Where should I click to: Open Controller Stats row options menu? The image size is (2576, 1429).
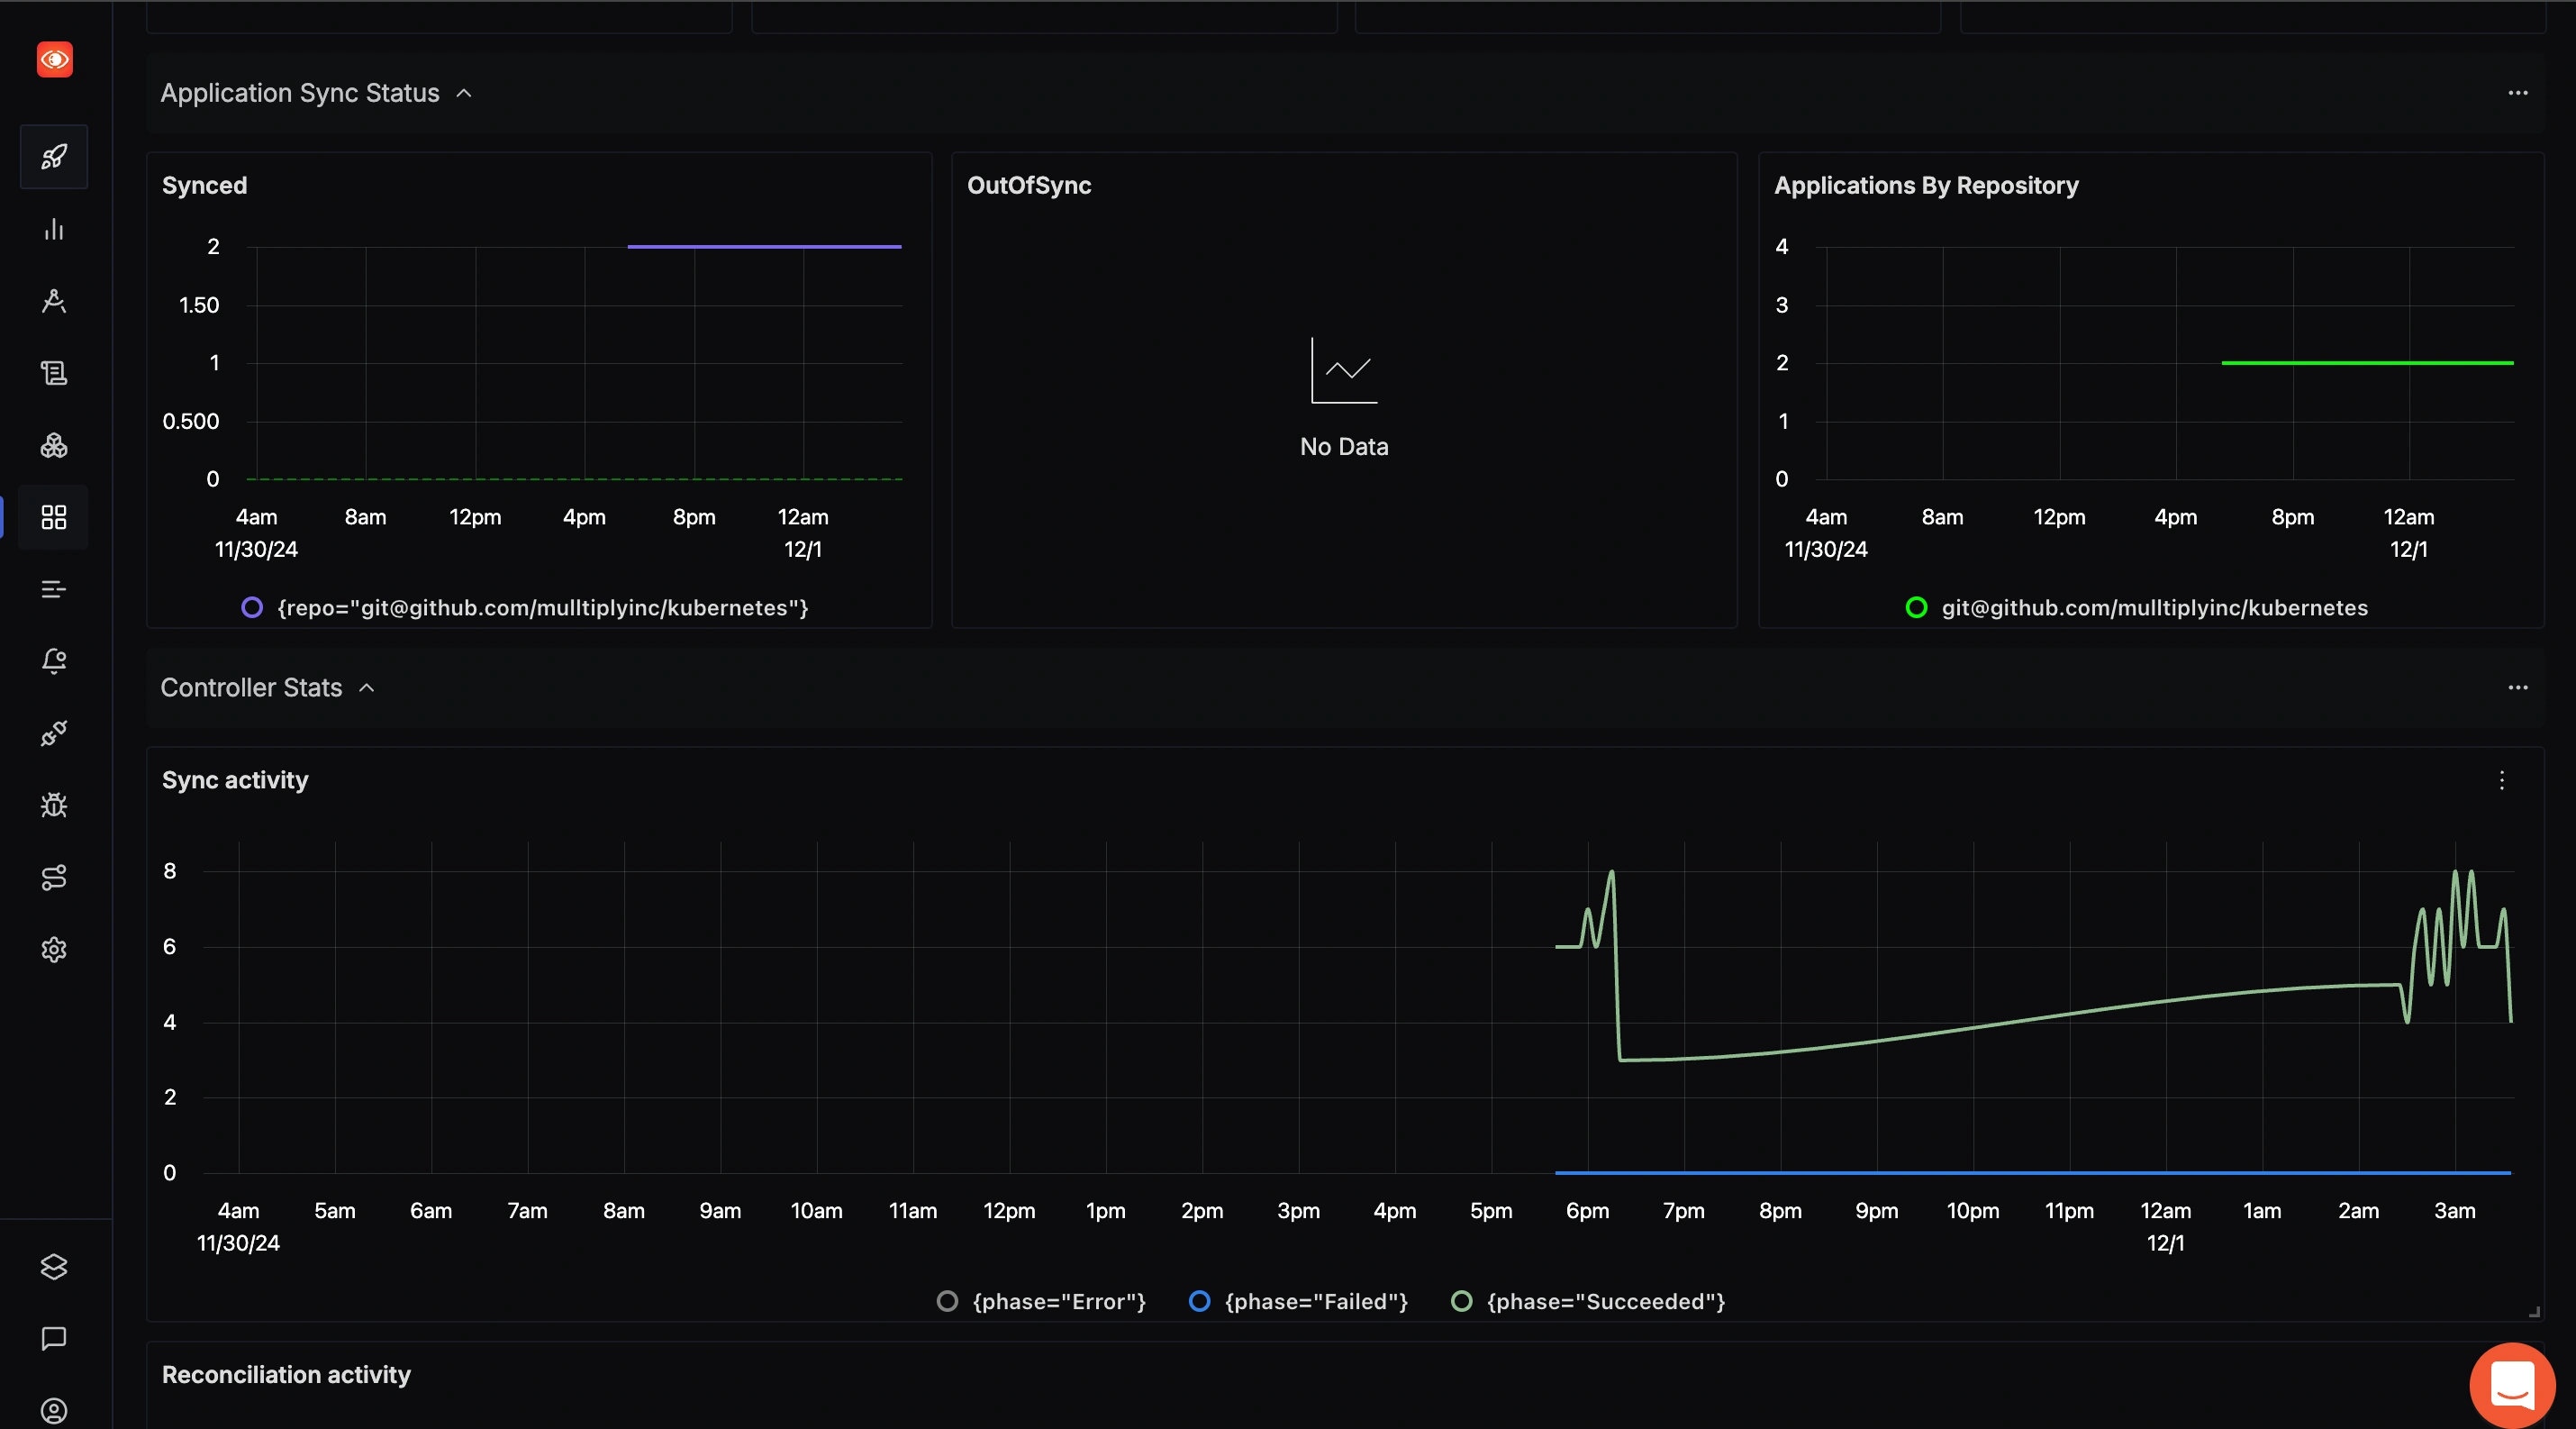click(x=2518, y=688)
